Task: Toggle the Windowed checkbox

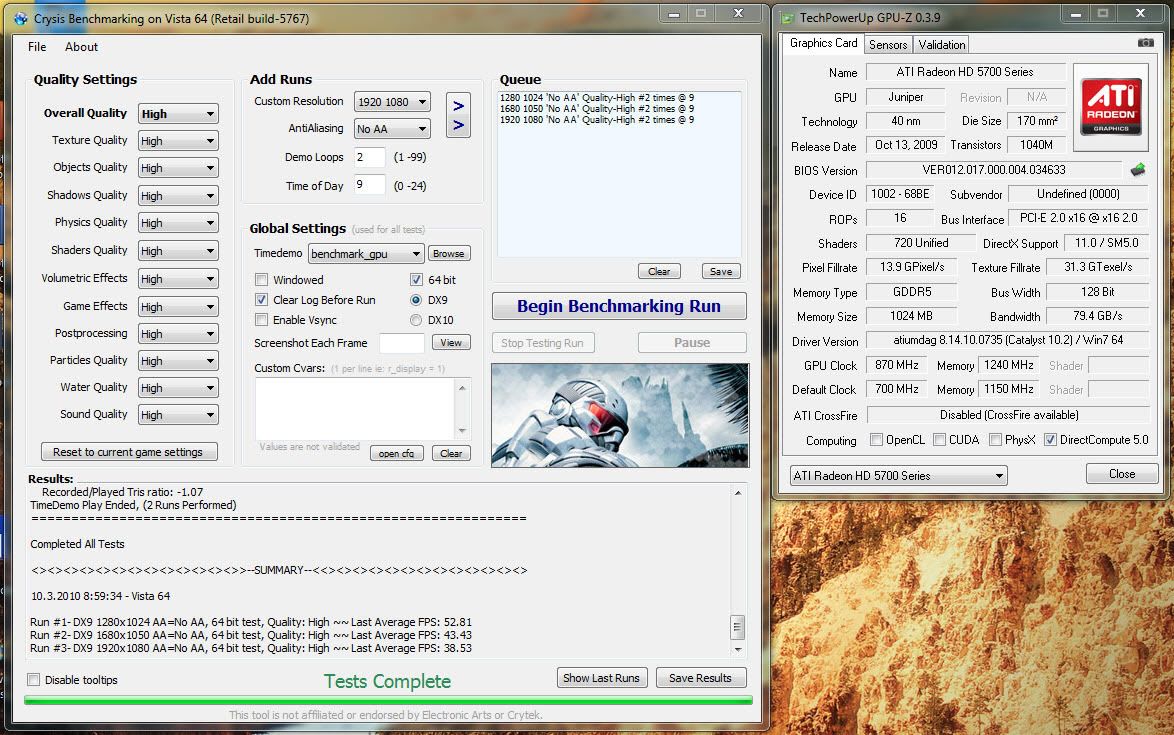Action: click(x=261, y=280)
